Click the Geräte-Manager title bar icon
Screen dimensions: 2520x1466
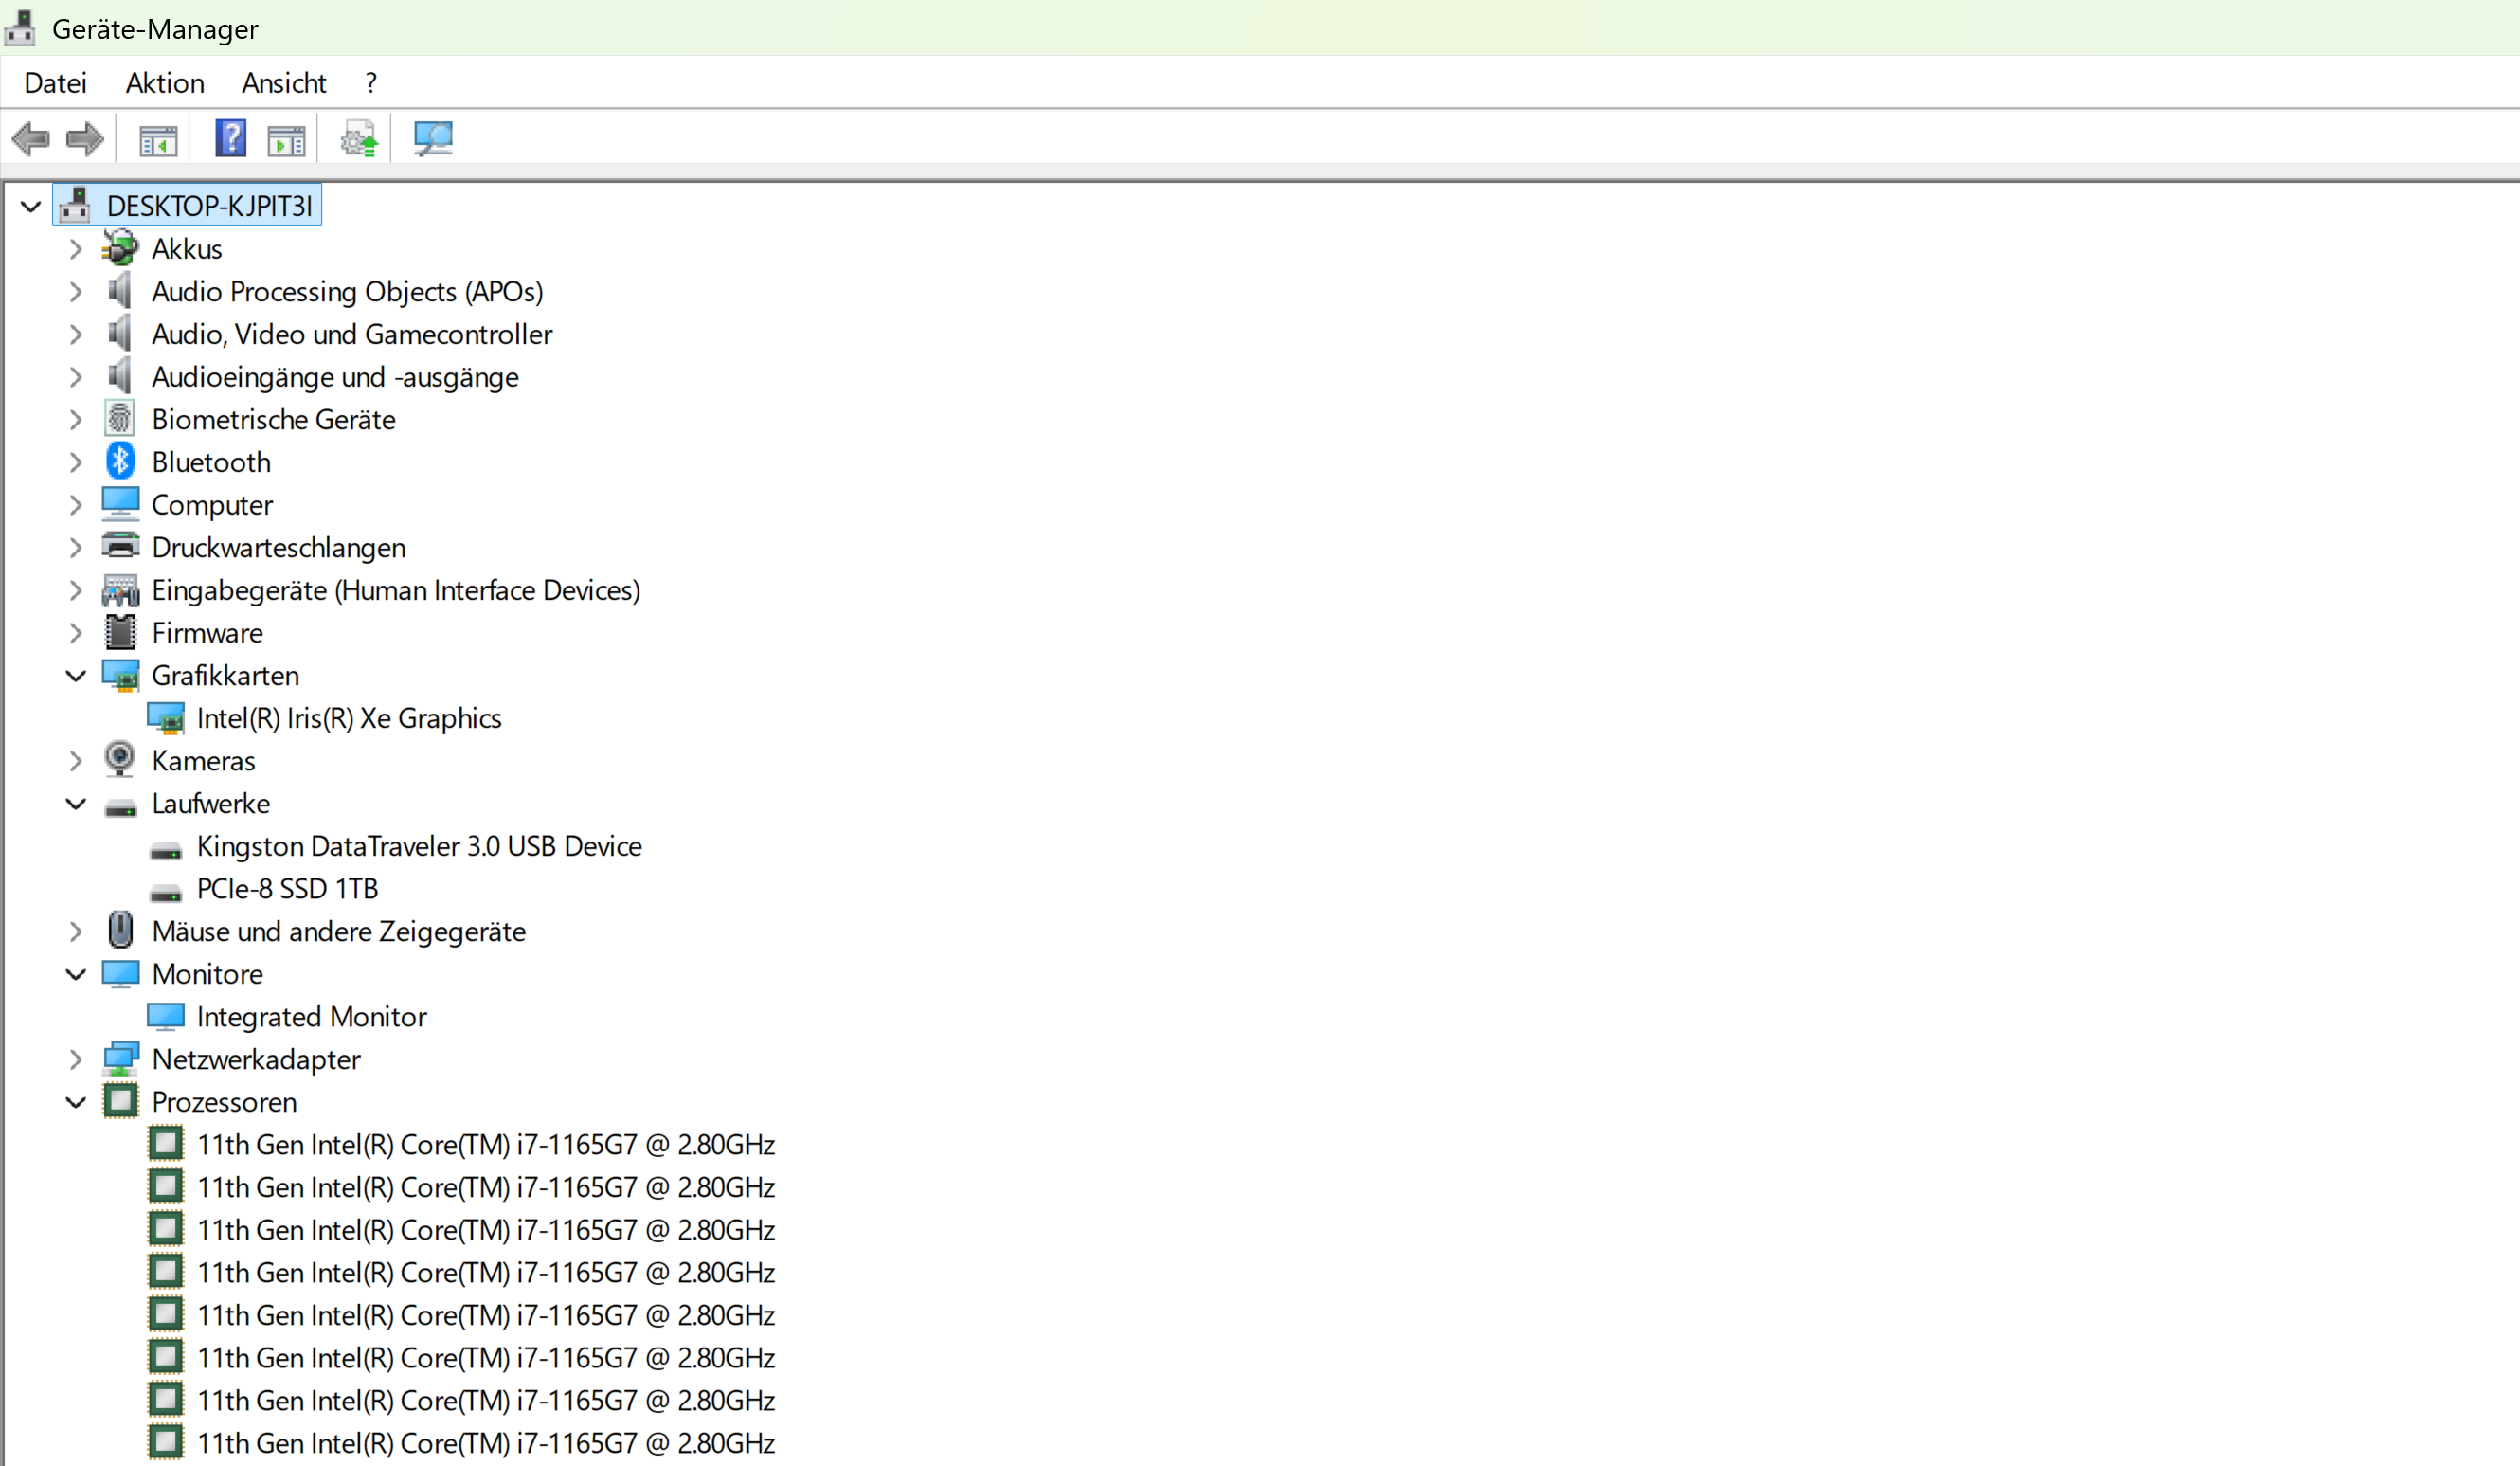pos(20,28)
